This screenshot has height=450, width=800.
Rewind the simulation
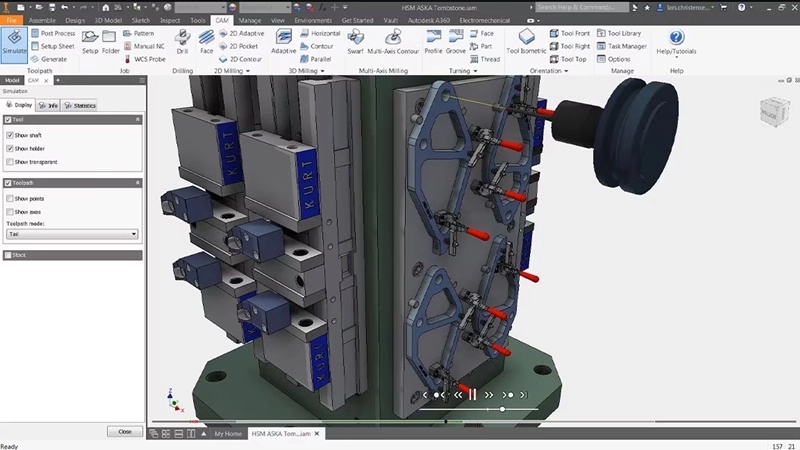(458, 395)
